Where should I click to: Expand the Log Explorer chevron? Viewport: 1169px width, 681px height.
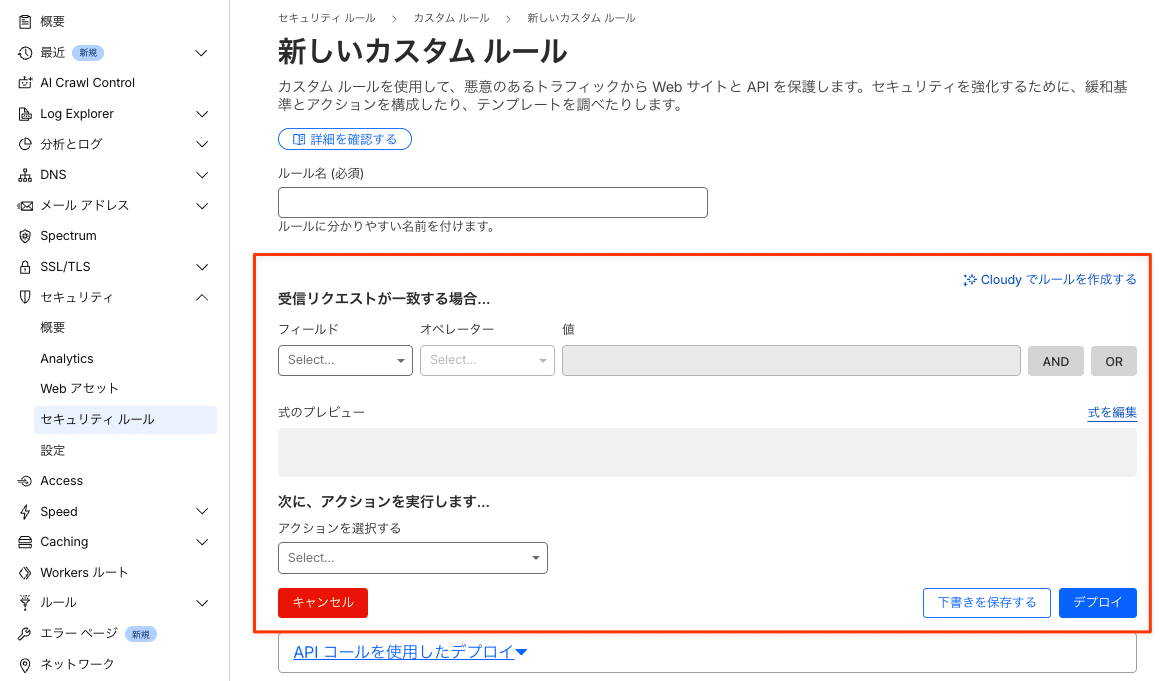(x=202, y=114)
